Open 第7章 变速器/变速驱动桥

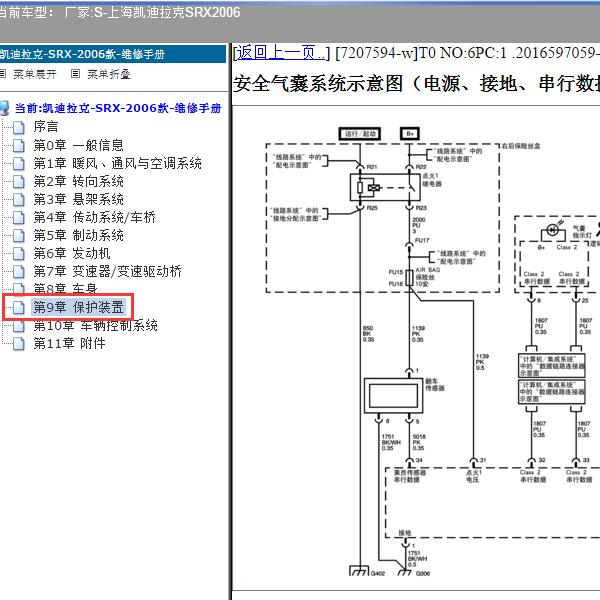coord(108,271)
